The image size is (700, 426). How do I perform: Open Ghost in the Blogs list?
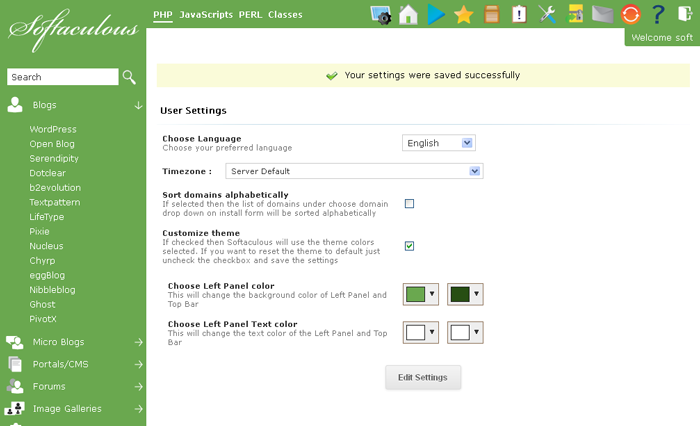(42, 305)
